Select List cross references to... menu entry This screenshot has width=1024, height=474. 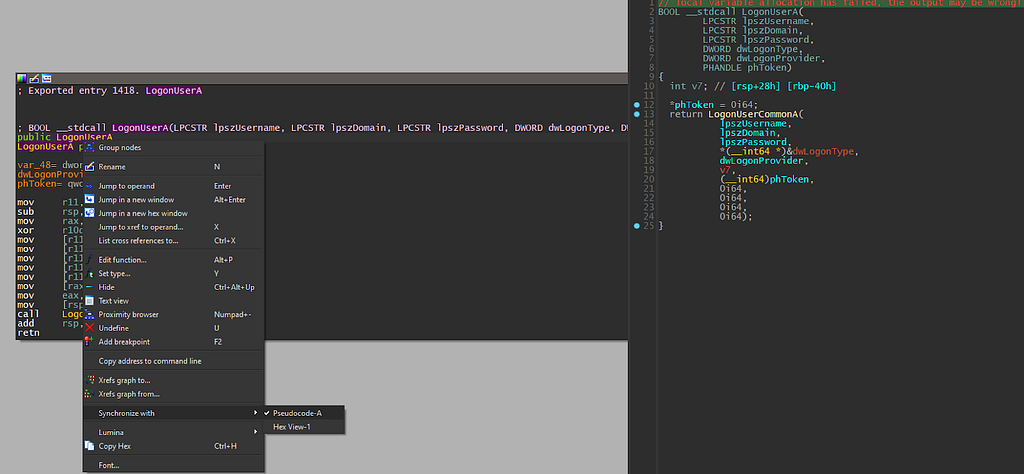pos(138,240)
